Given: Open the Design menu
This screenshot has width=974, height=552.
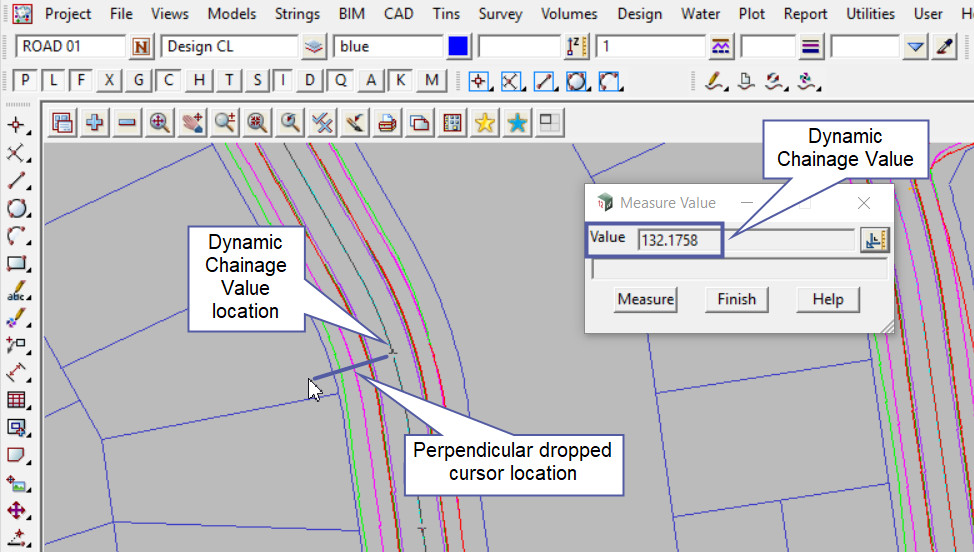Looking at the screenshot, I should click(x=639, y=14).
